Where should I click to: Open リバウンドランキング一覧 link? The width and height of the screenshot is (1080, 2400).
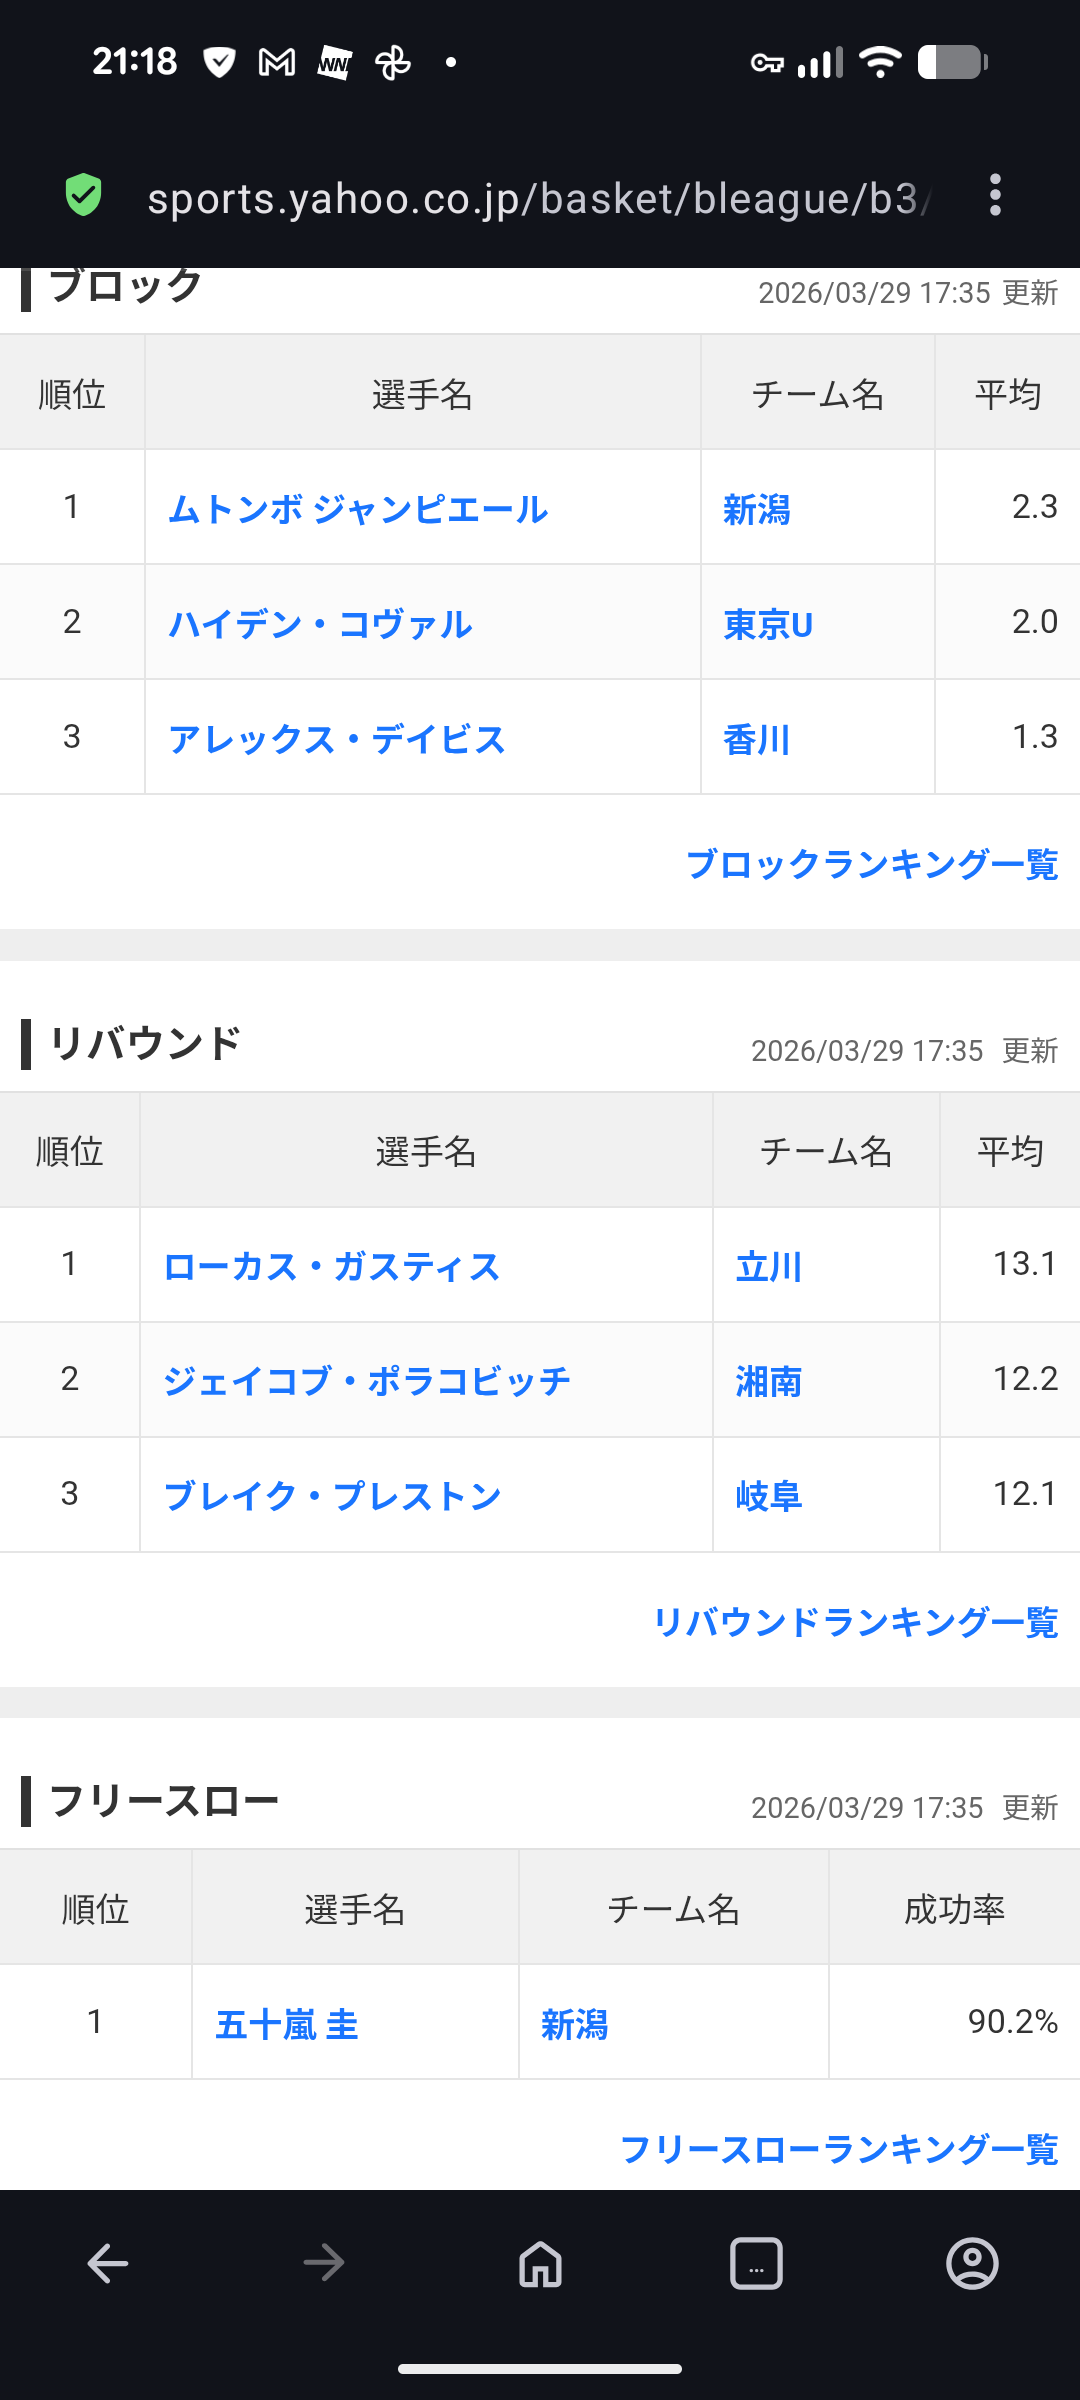[x=855, y=1621]
